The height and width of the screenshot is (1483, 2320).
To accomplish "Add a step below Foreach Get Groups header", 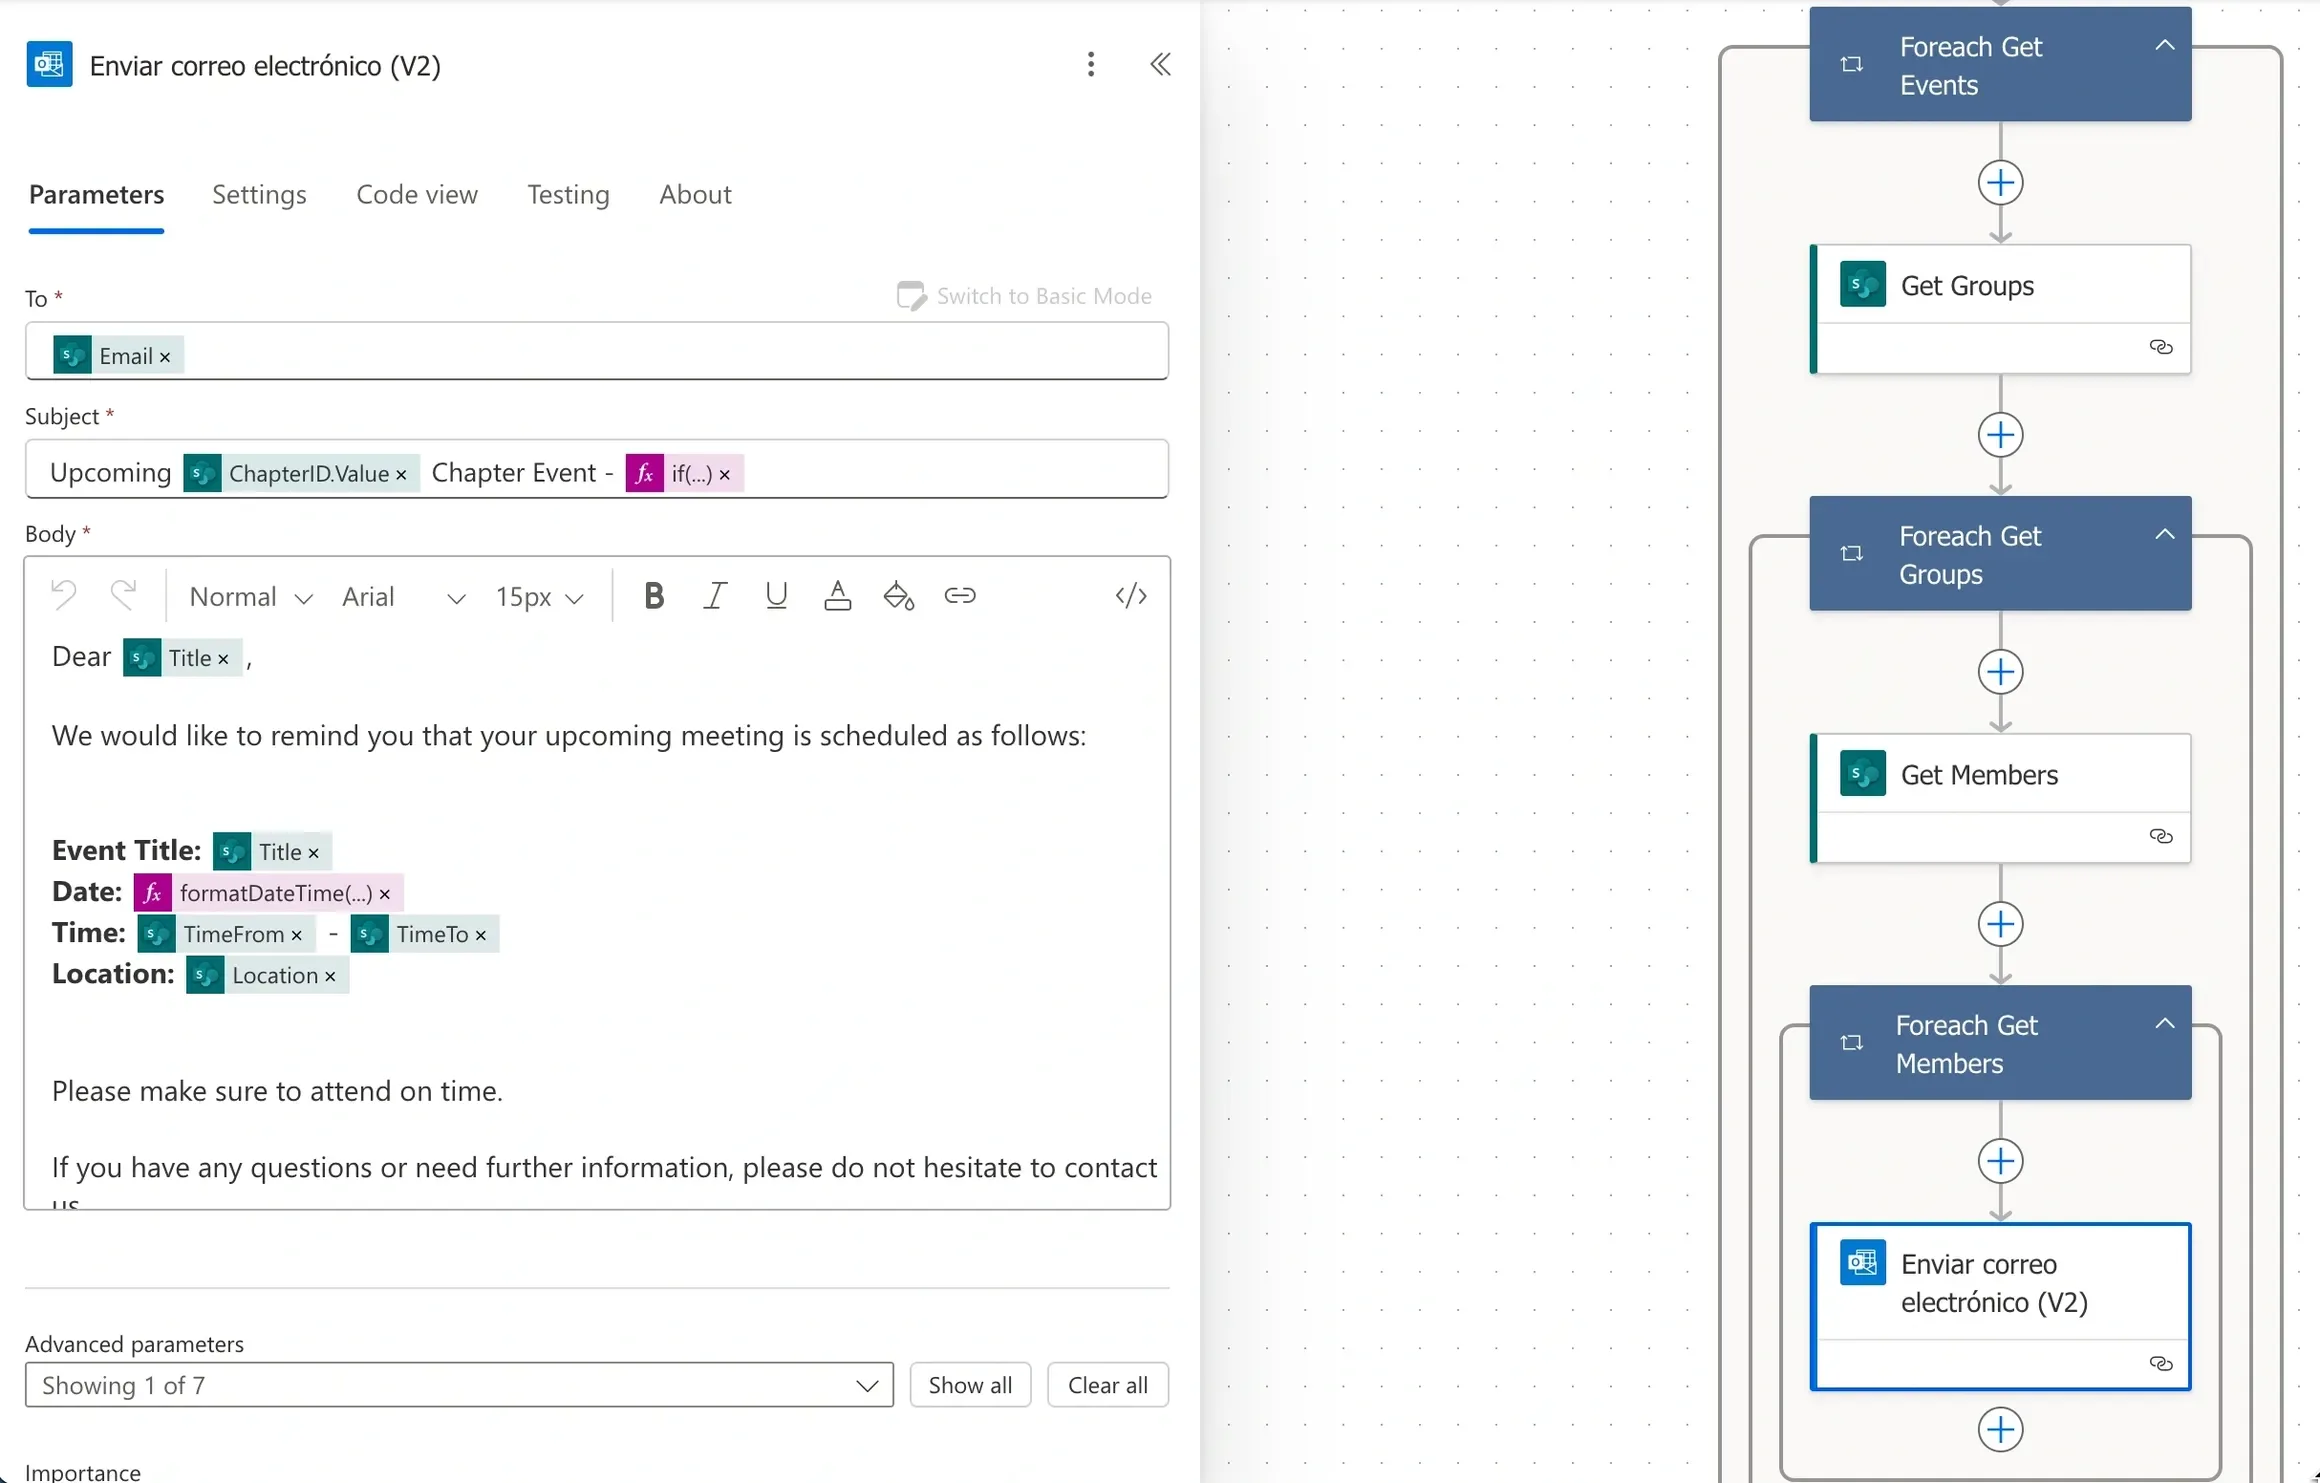I will (x=2000, y=672).
